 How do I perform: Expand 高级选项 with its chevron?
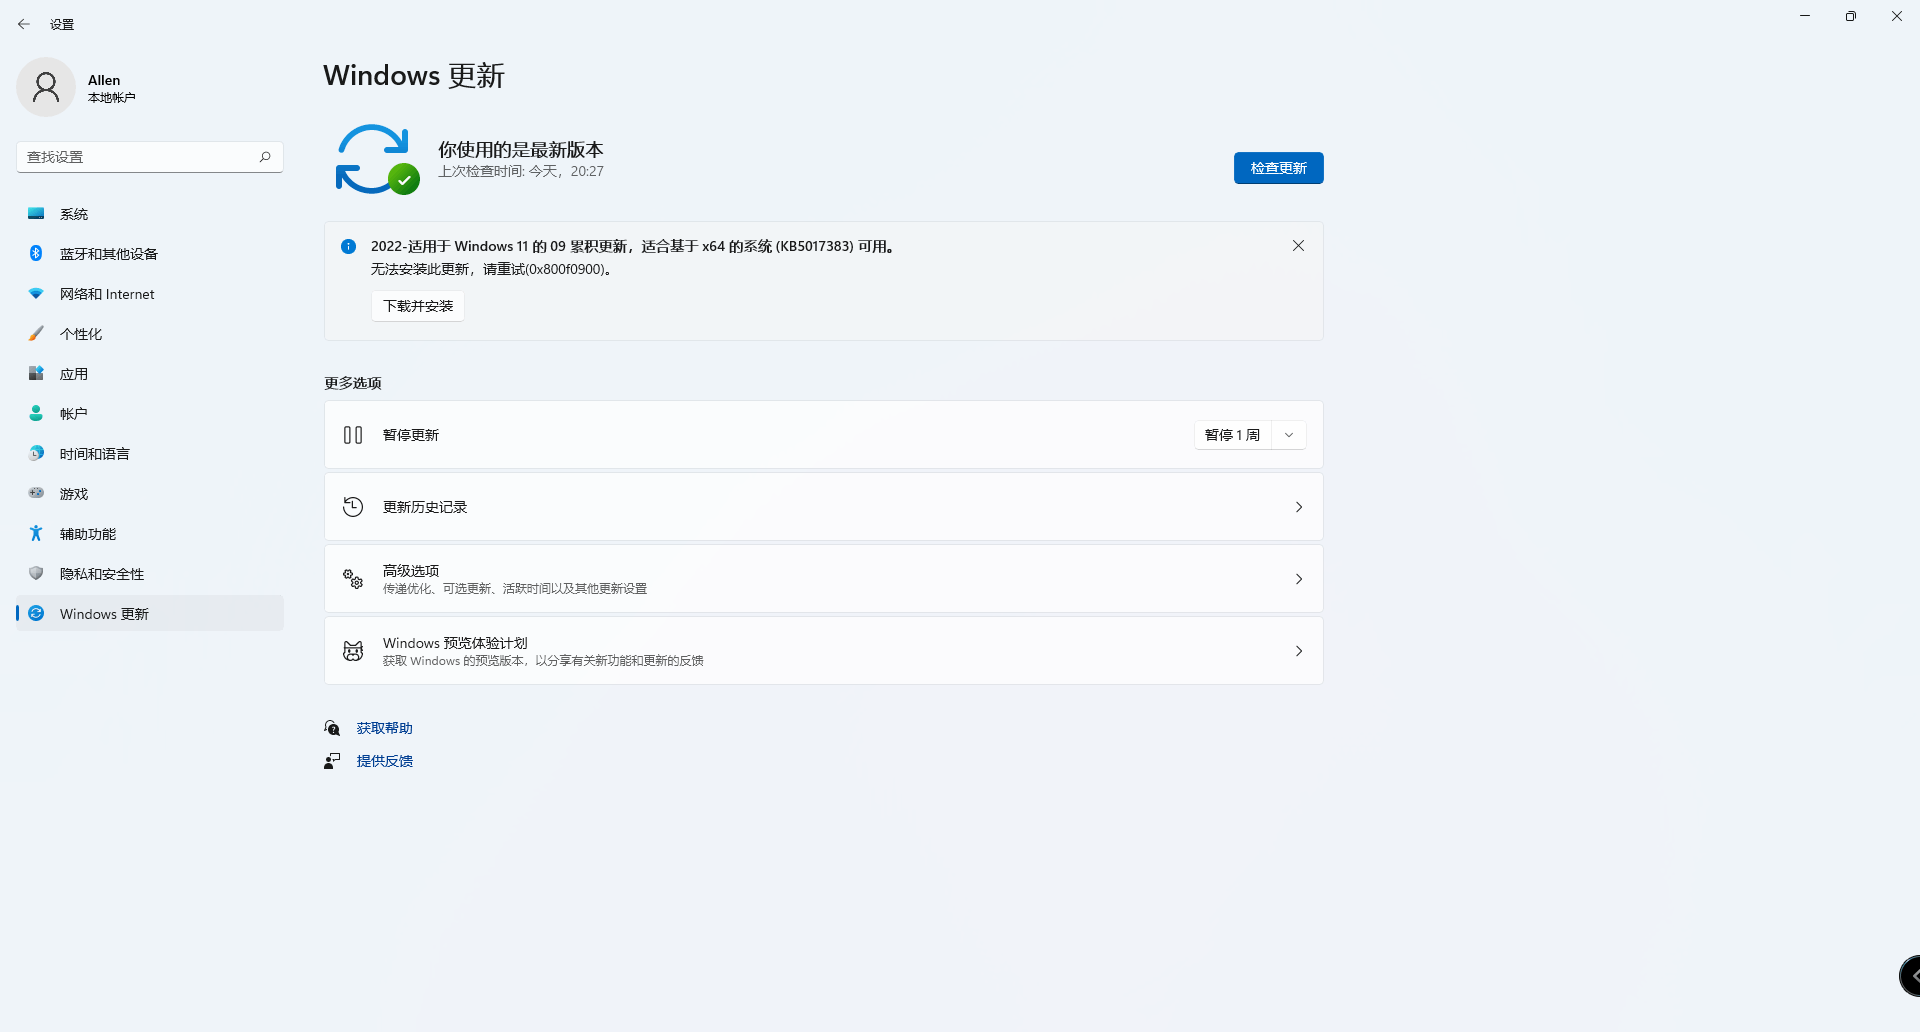click(x=1299, y=579)
